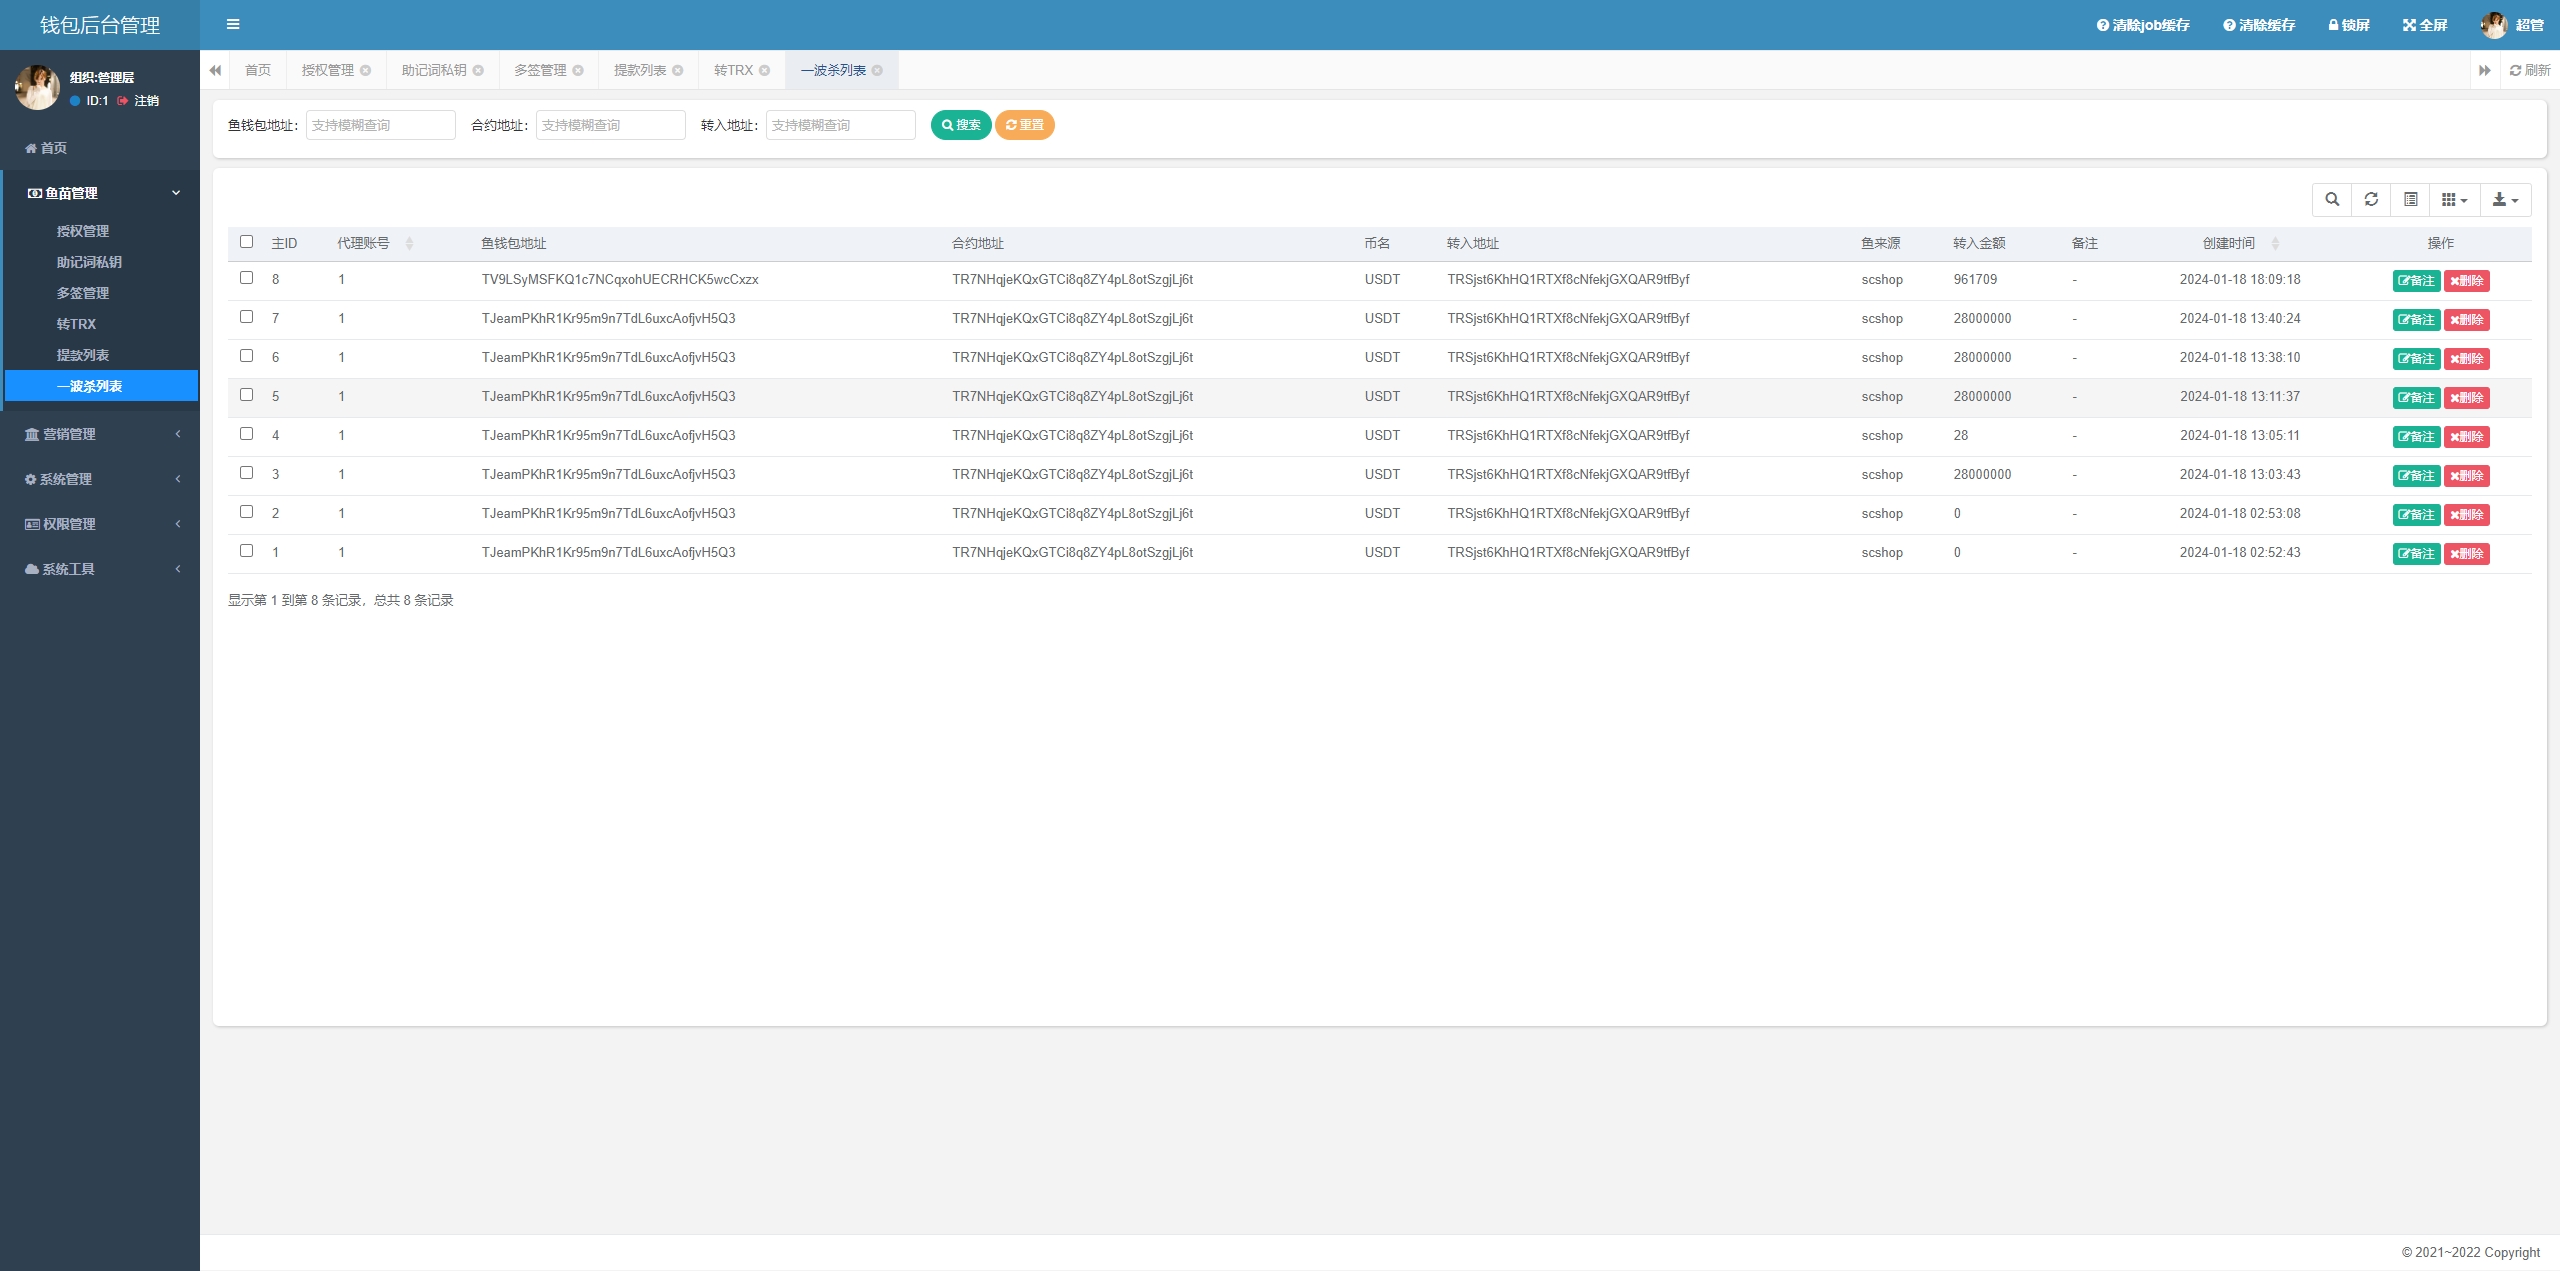Check the row with ID 8

tap(247, 278)
